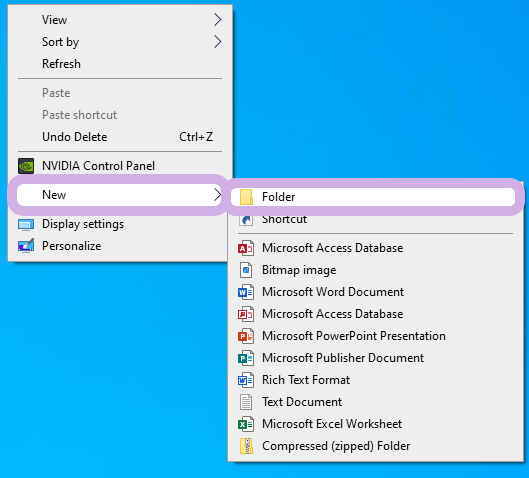The height and width of the screenshot is (478, 529).
Task: Click the yellow Folder icon in submenu
Action: coord(246,197)
